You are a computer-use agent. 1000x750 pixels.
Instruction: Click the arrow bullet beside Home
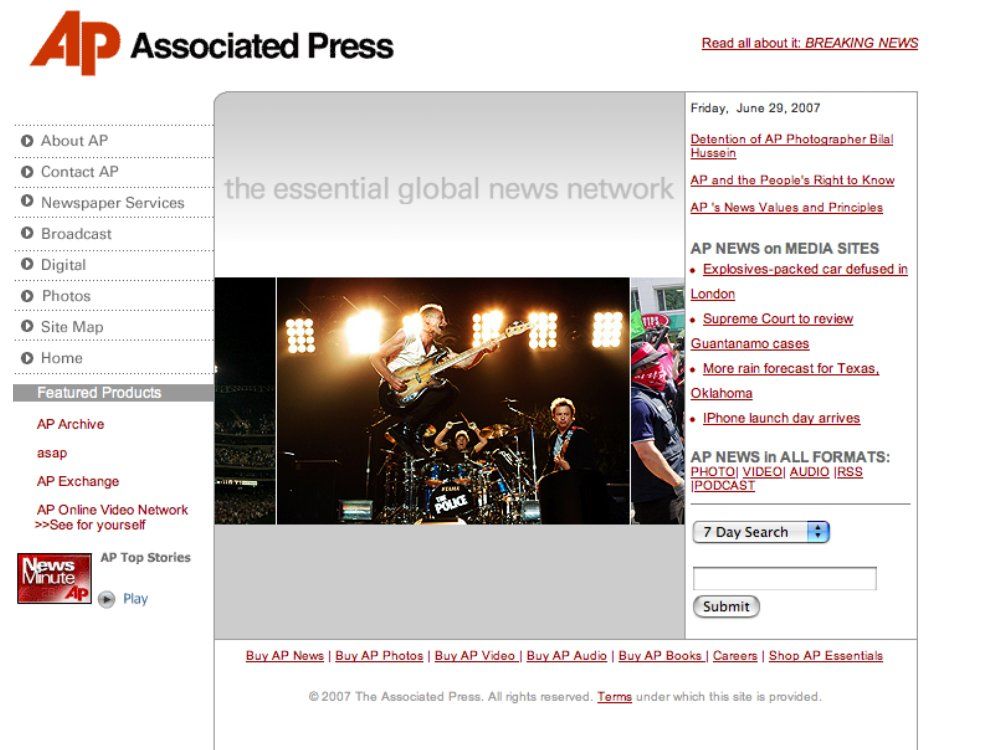27,358
